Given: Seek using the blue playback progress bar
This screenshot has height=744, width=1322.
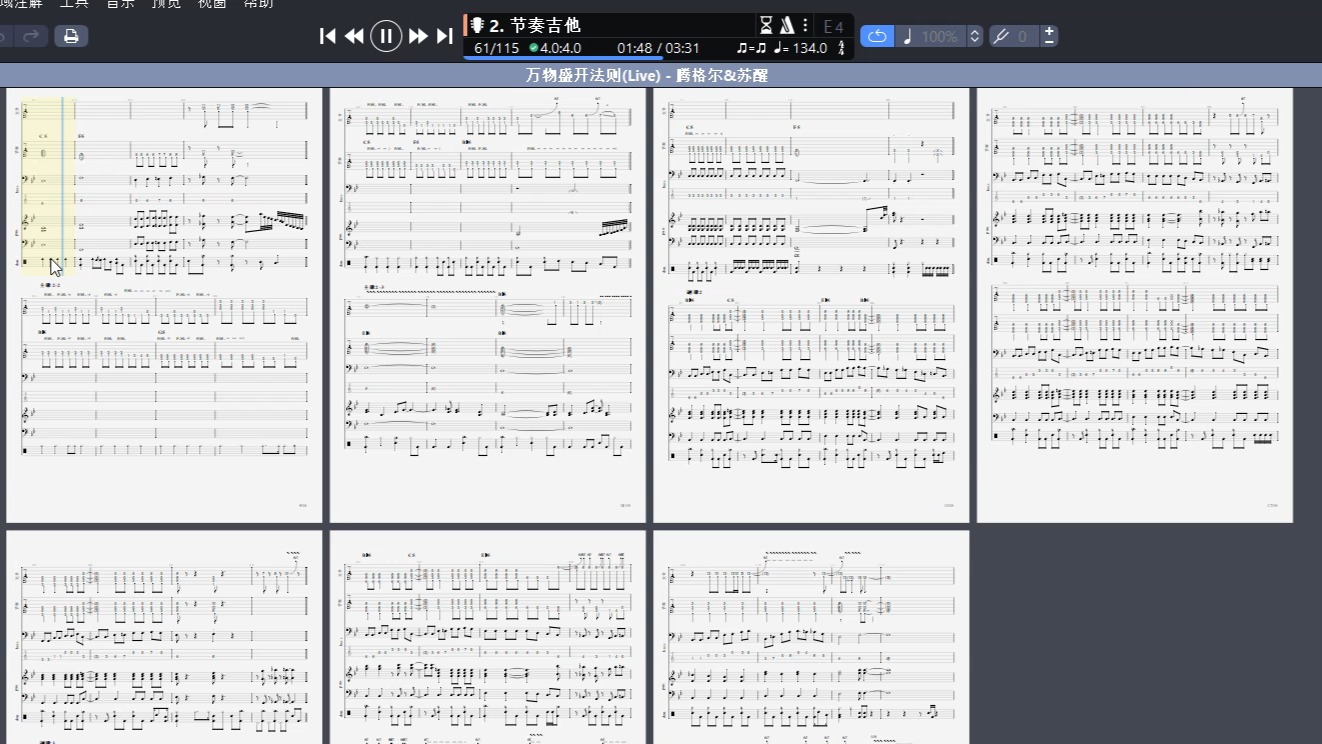Looking at the screenshot, I should (x=563, y=58).
